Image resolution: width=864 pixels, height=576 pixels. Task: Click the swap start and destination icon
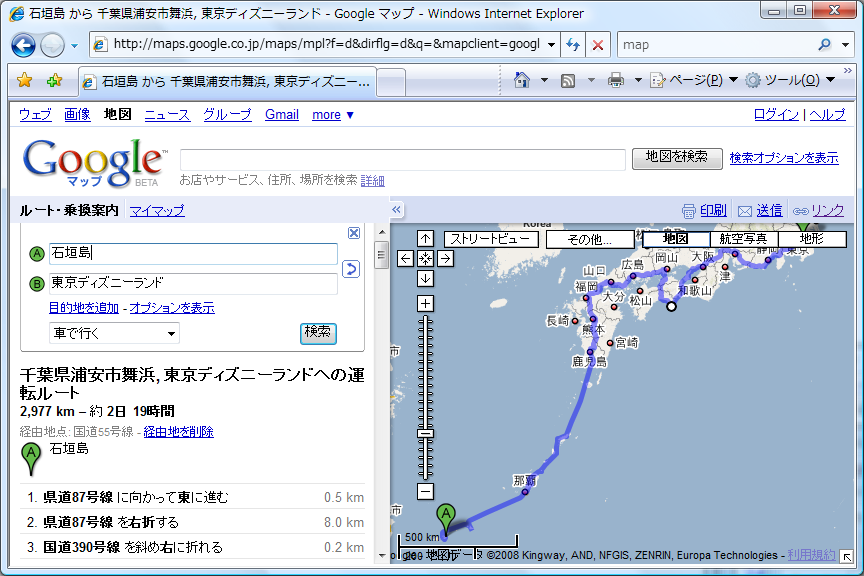[x=350, y=268]
